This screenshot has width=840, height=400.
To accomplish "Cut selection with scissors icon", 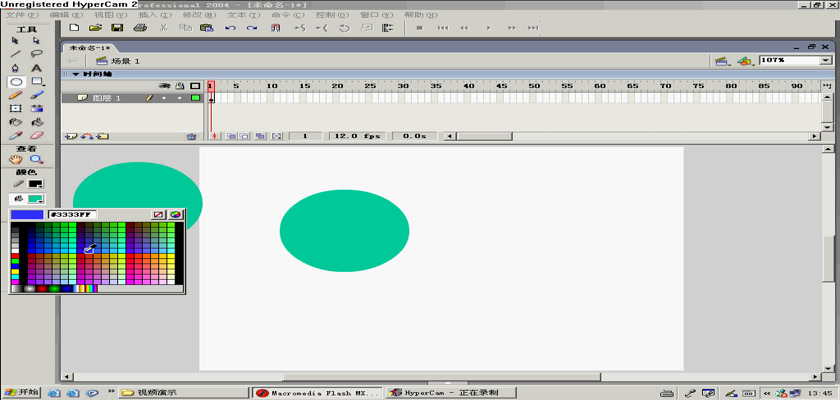I will coord(163,28).
